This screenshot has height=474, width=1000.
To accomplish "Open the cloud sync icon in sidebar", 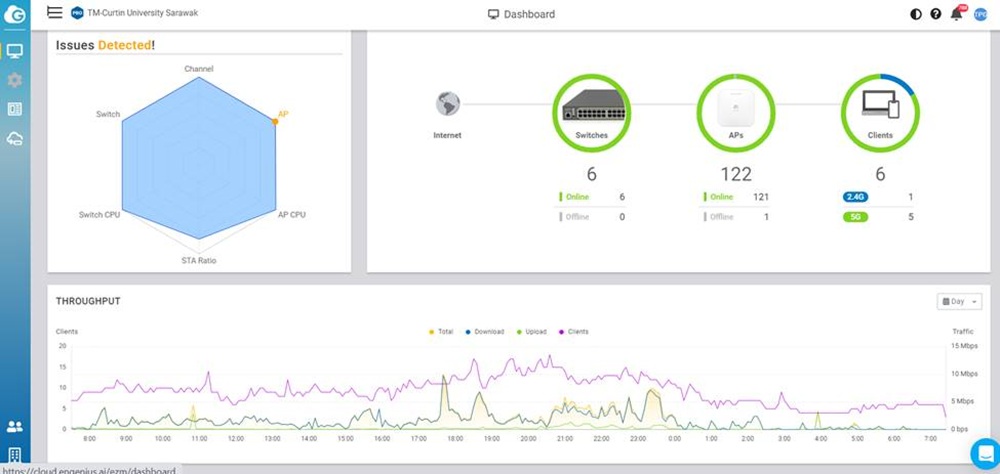I will point(15,138).
